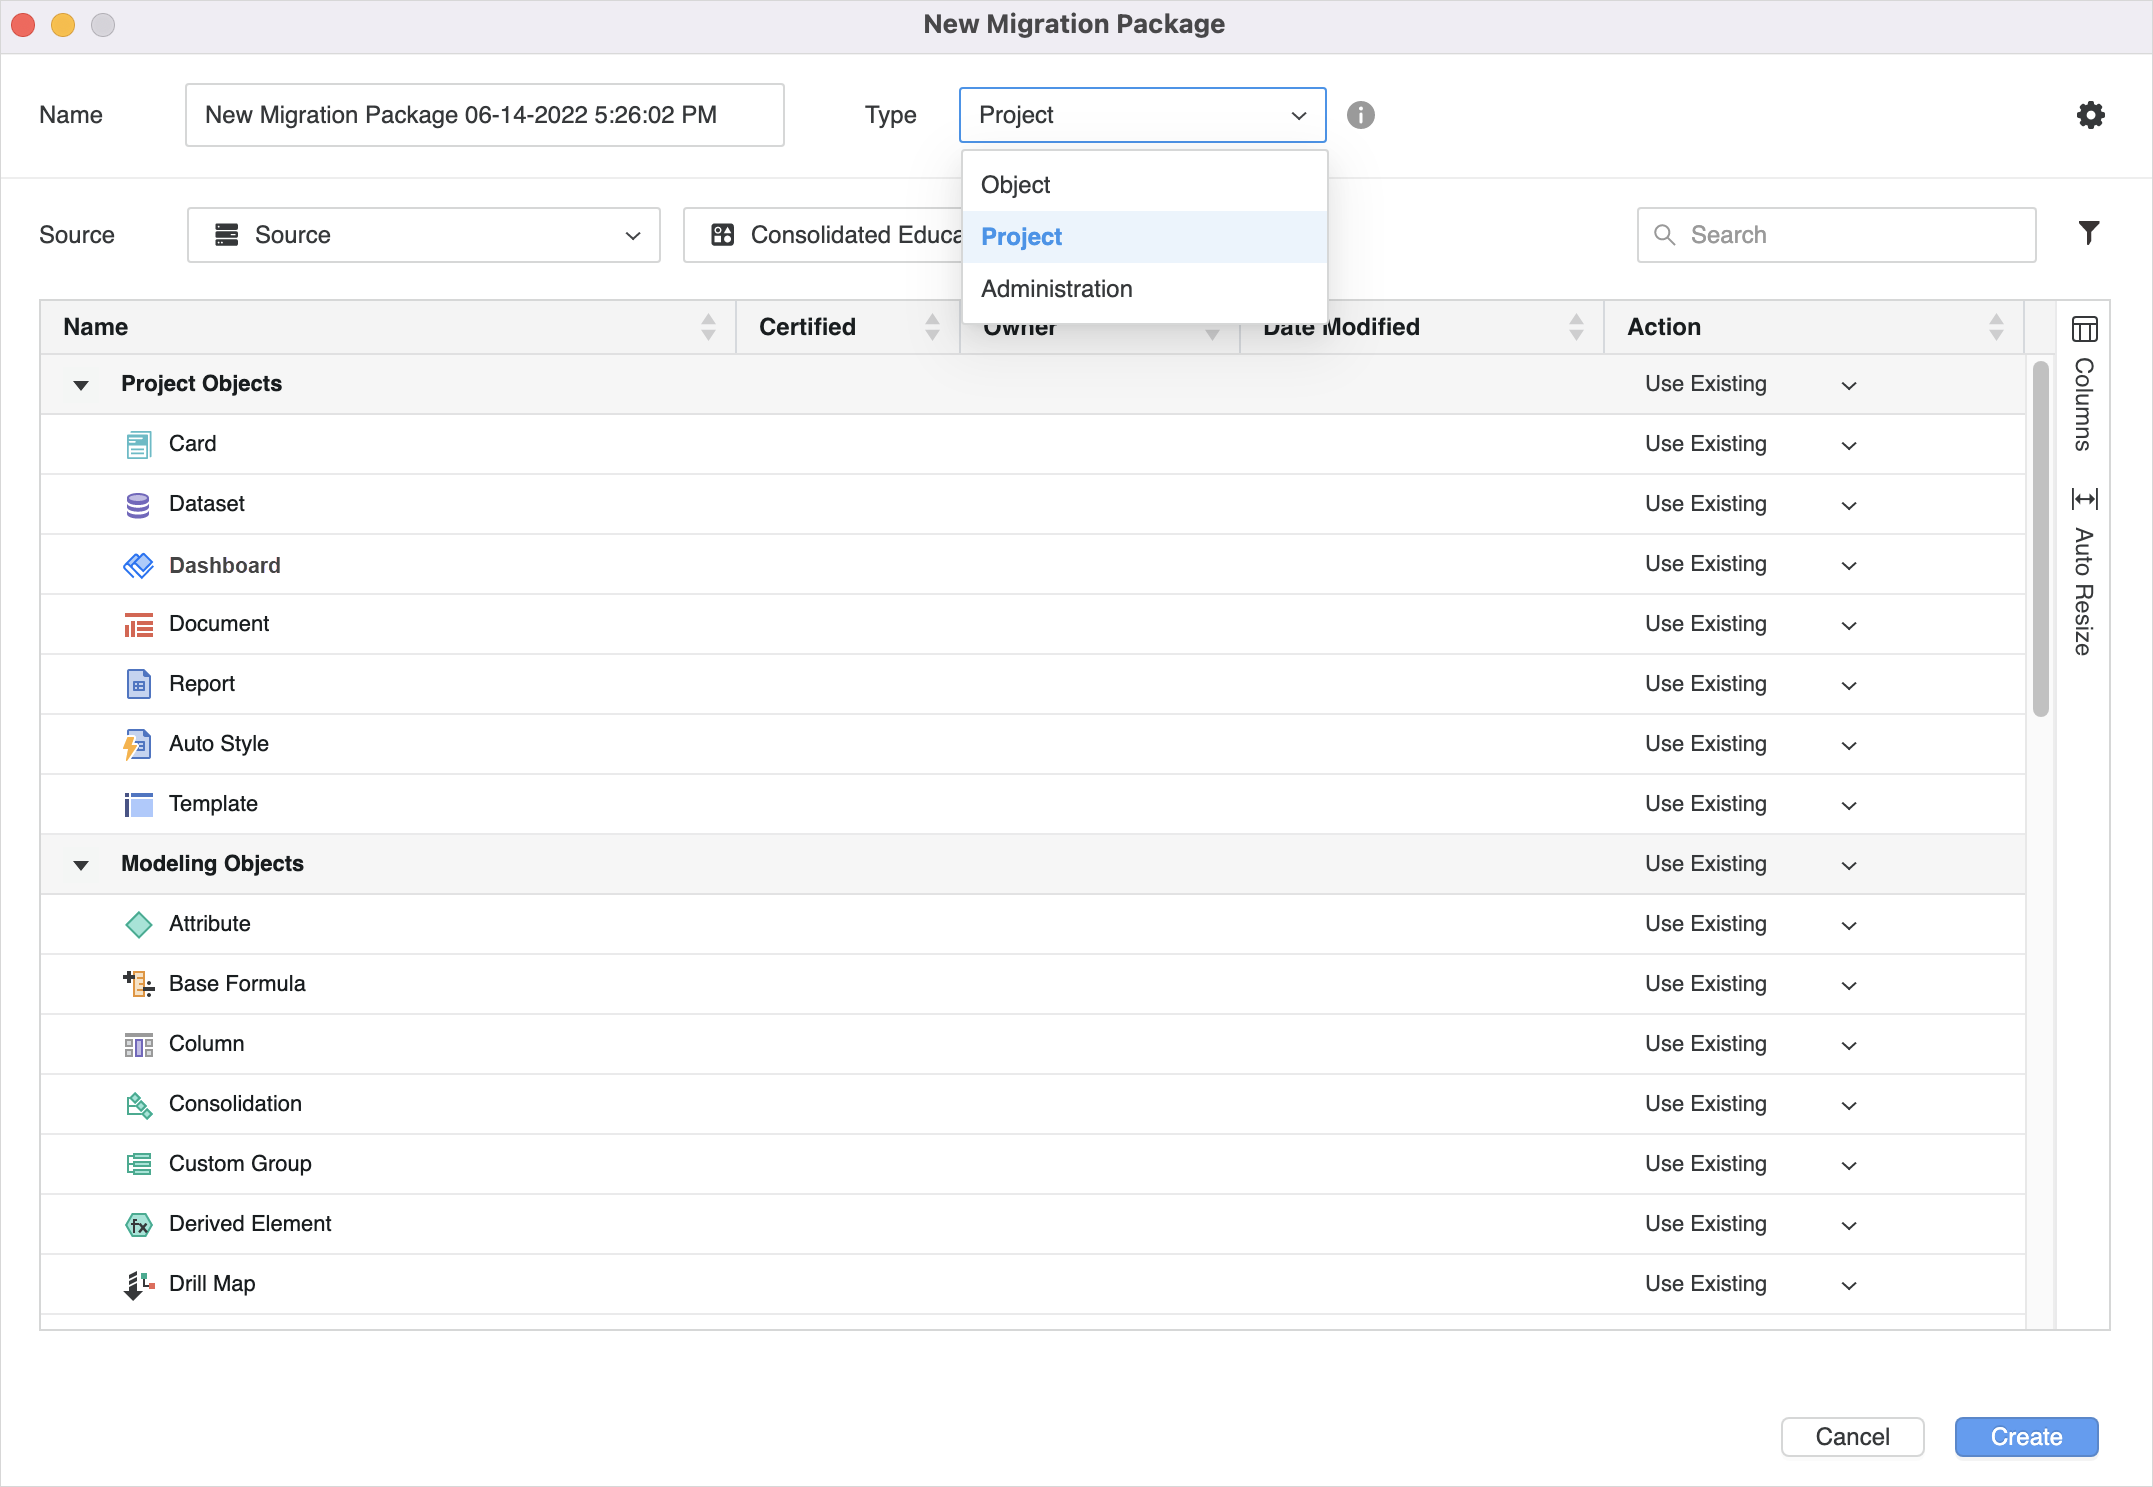This screenshot has width=2153, height=1487.
Task: Click the Dataset row icon
Action: coord(138,505)
